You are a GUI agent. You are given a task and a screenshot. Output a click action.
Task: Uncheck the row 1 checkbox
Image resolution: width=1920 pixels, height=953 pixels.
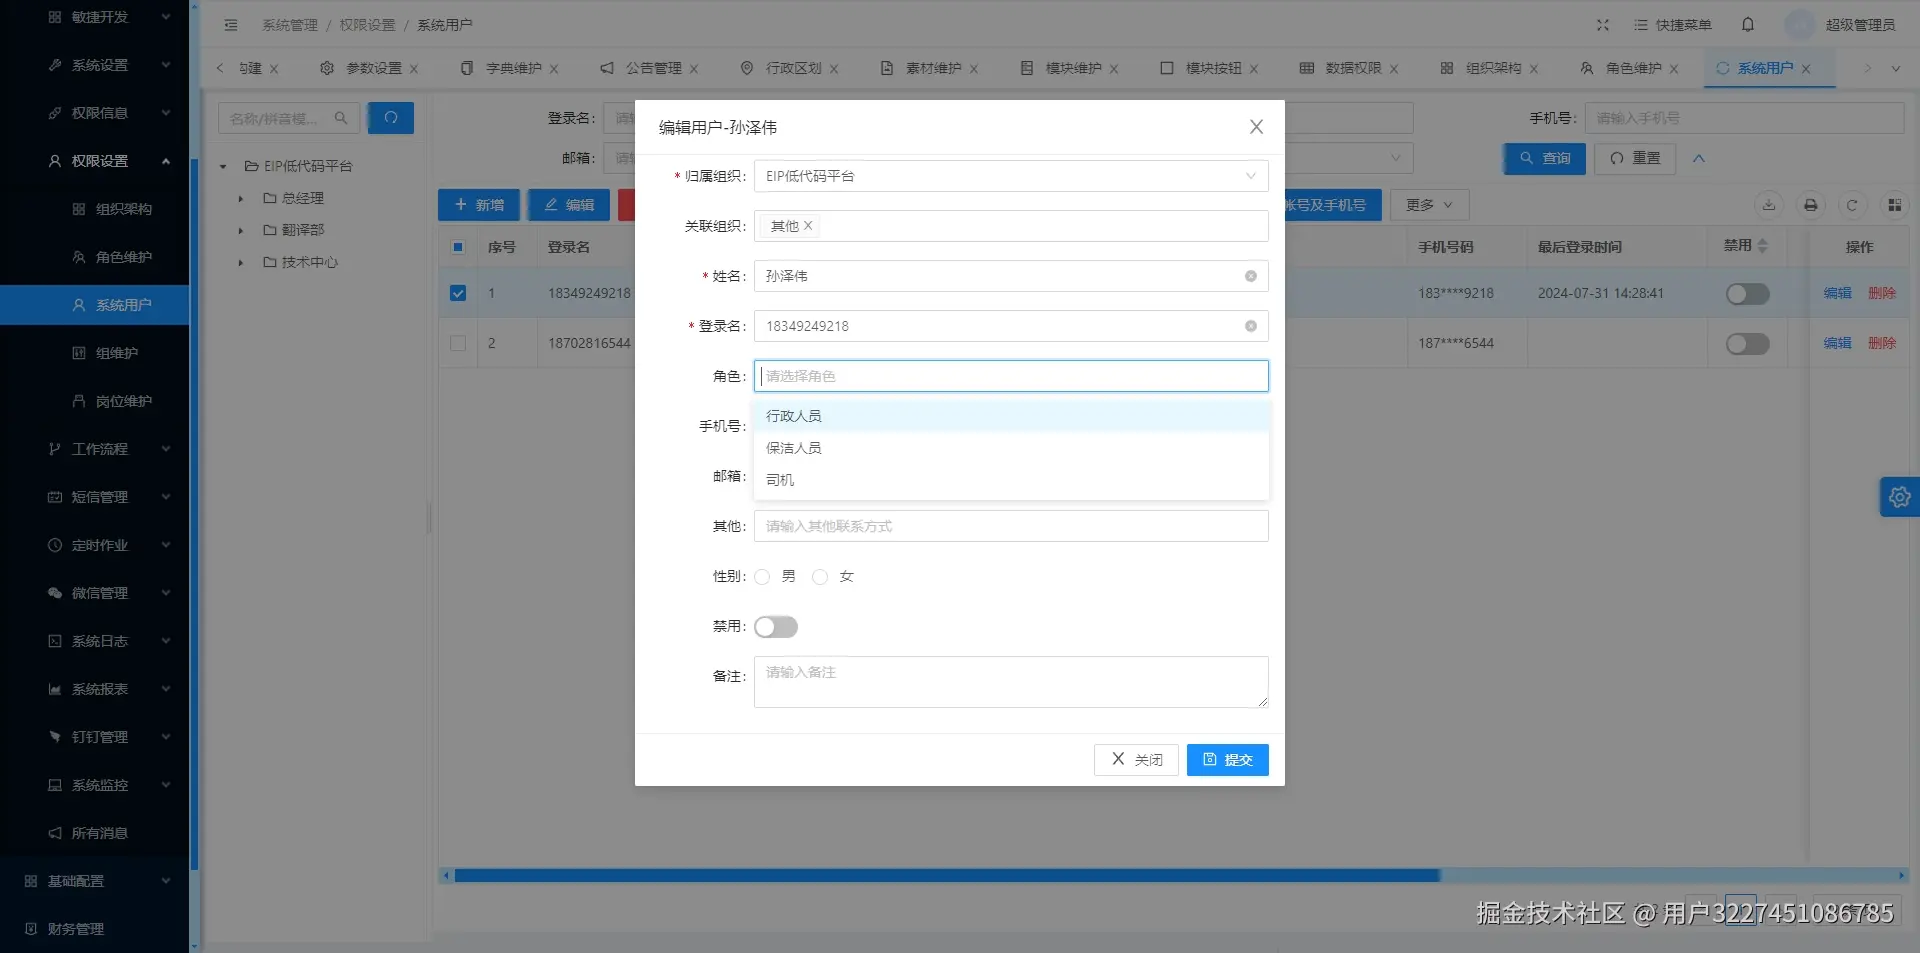458,293
